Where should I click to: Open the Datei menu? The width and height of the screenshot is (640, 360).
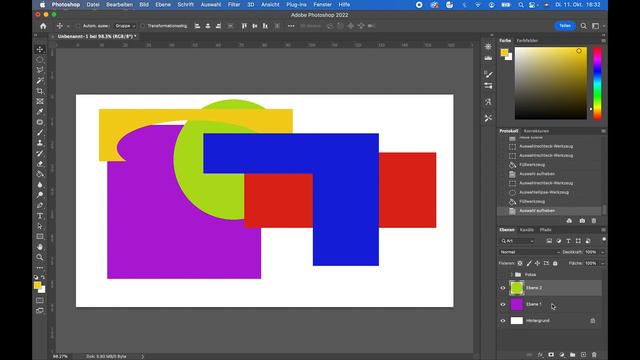(x=93, y=4)
